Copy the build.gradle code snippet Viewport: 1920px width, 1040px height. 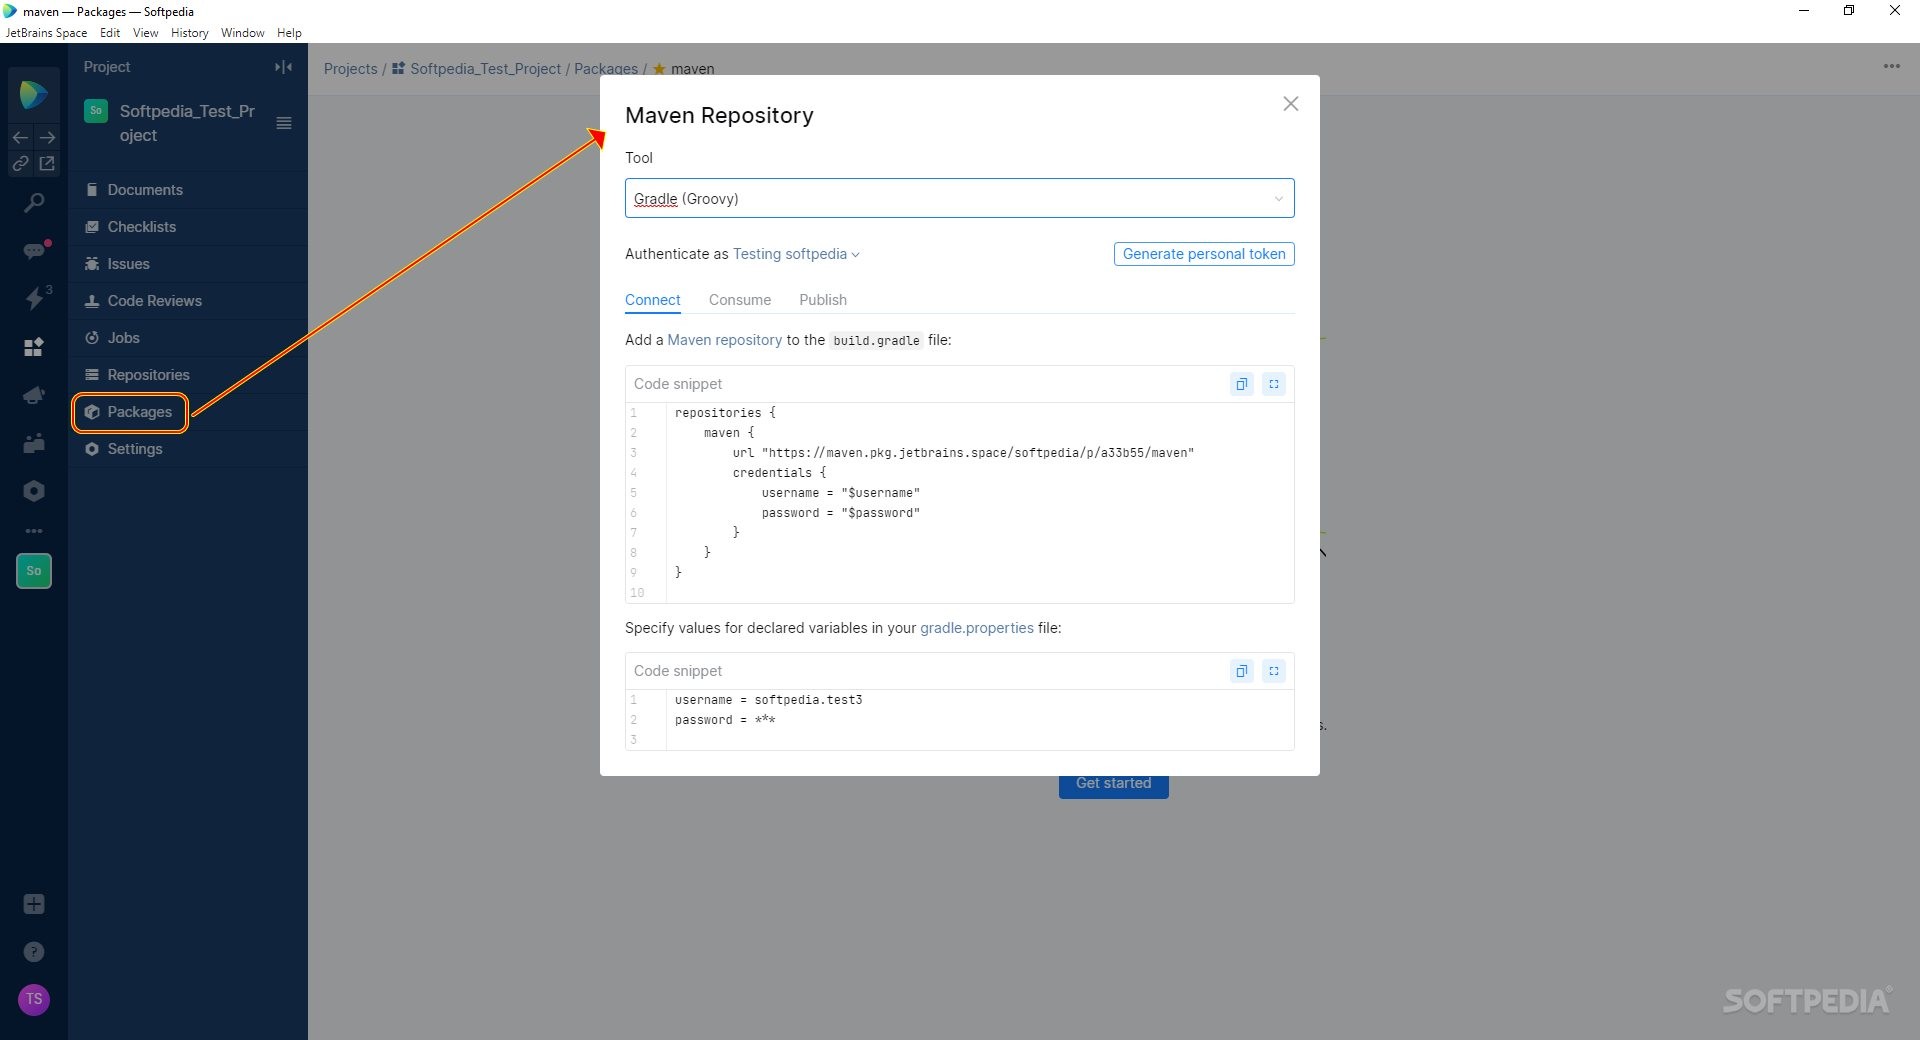point(1242,384)
